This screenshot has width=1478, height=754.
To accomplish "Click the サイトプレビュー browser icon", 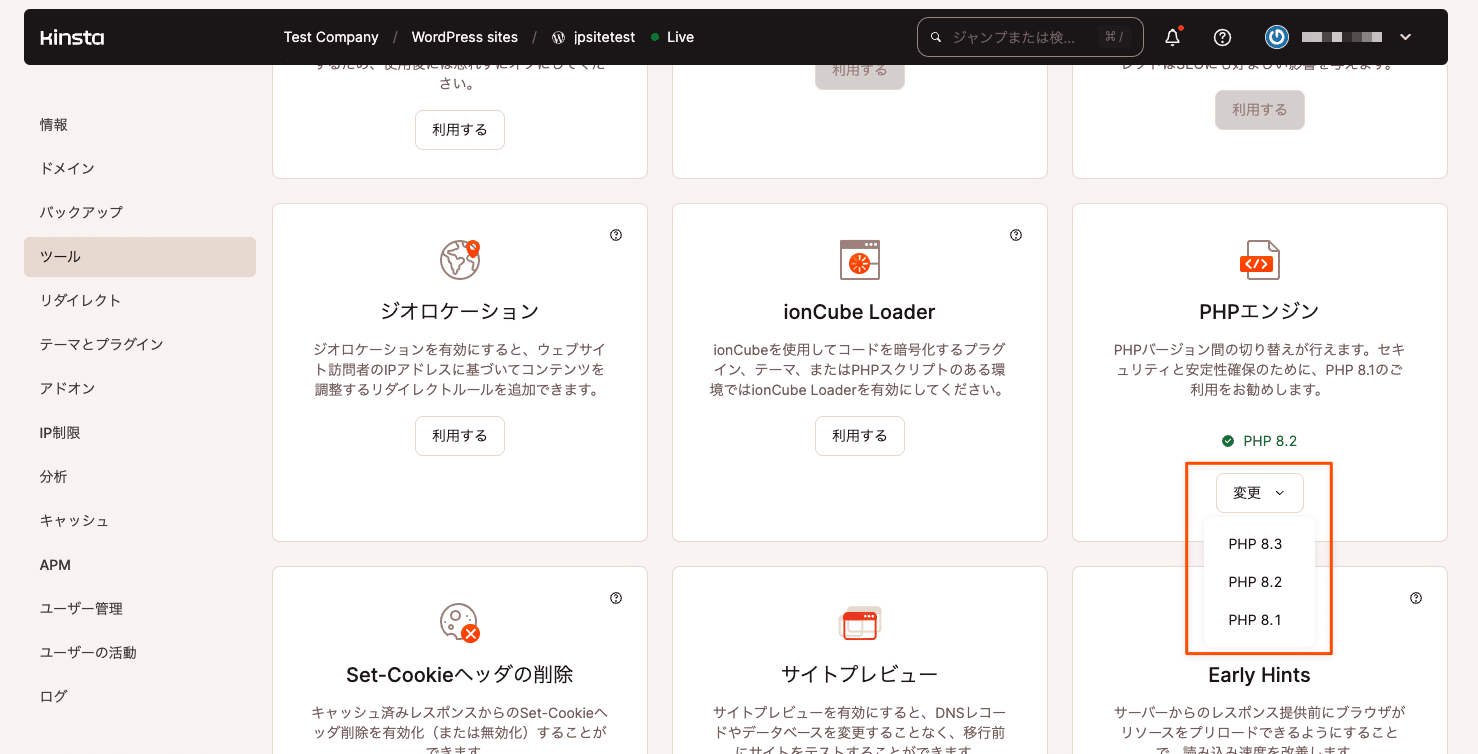I will point(859,621).
